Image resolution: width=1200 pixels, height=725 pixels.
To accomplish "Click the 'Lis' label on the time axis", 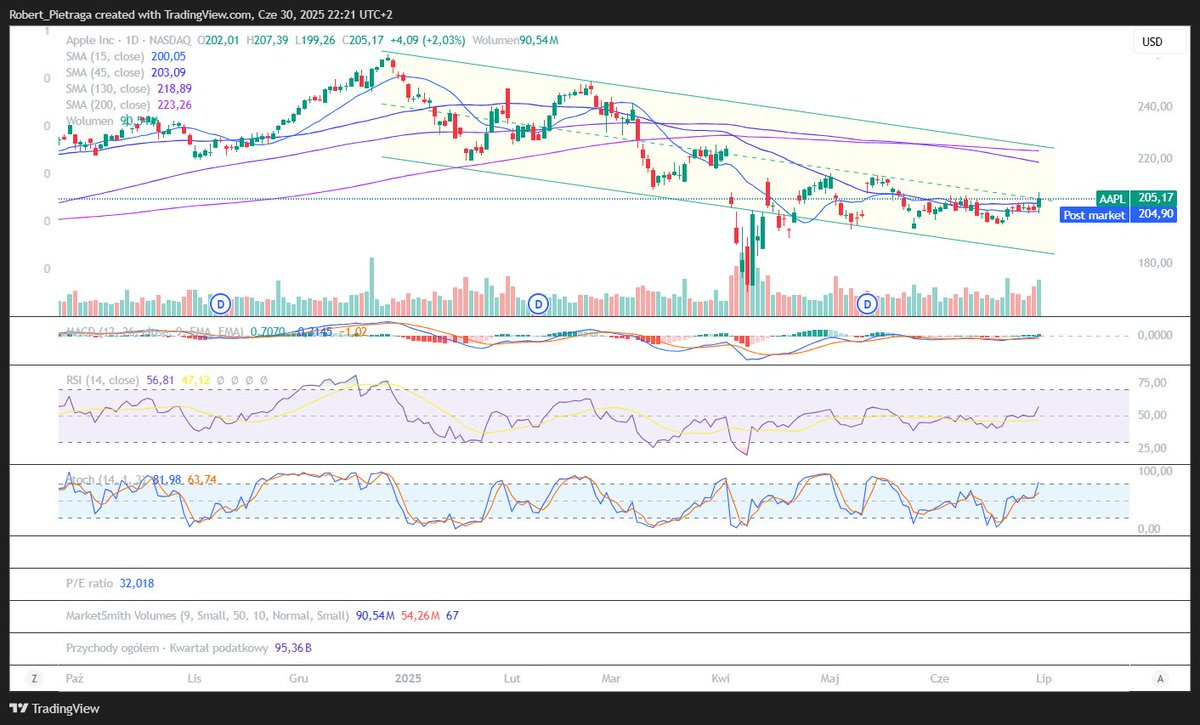I will pos(195,678).
